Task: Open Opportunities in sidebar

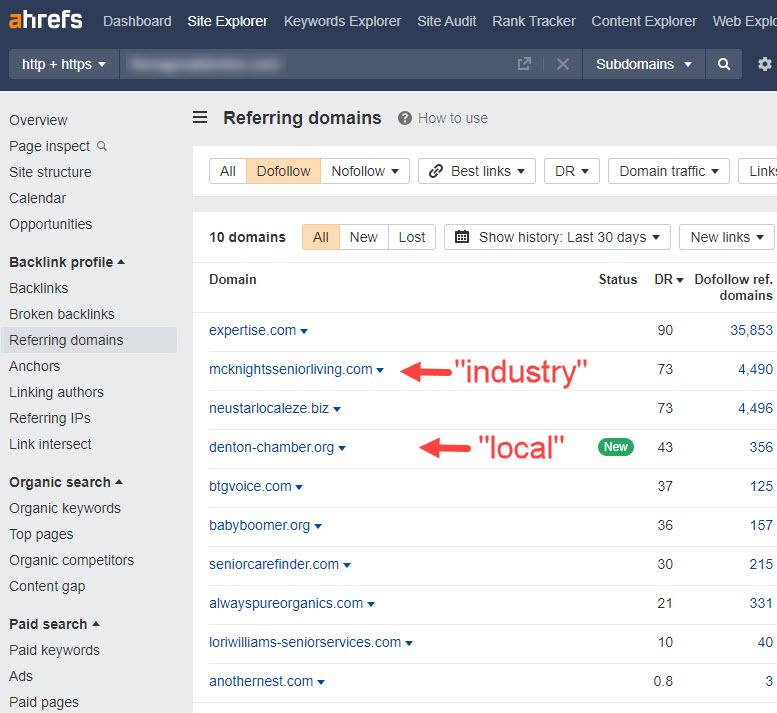Action: click(51, 224)
